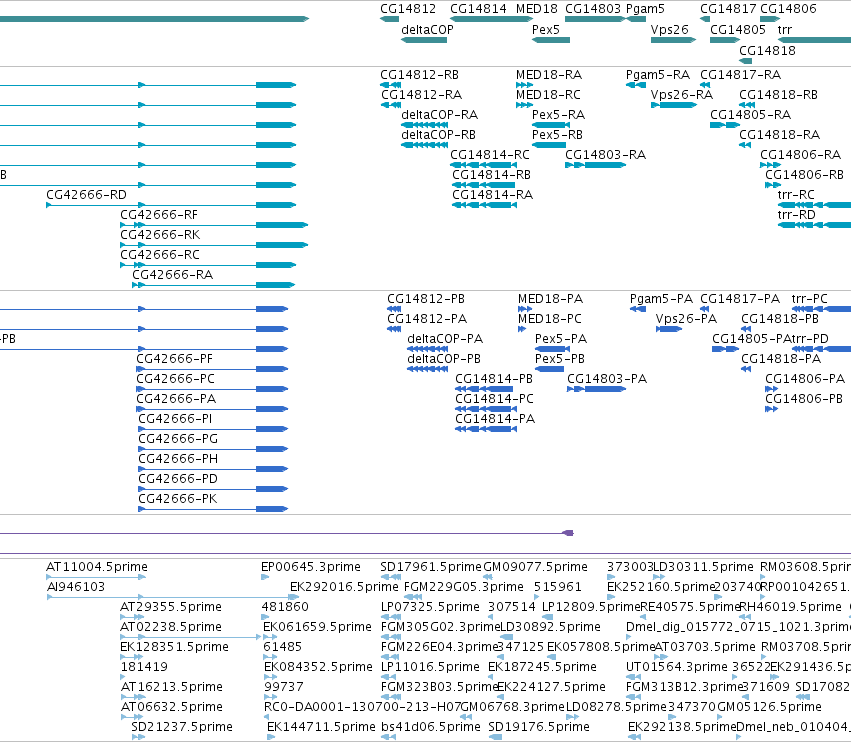Select the CG14814 gene label
The image size is (851, 742).
478,9
